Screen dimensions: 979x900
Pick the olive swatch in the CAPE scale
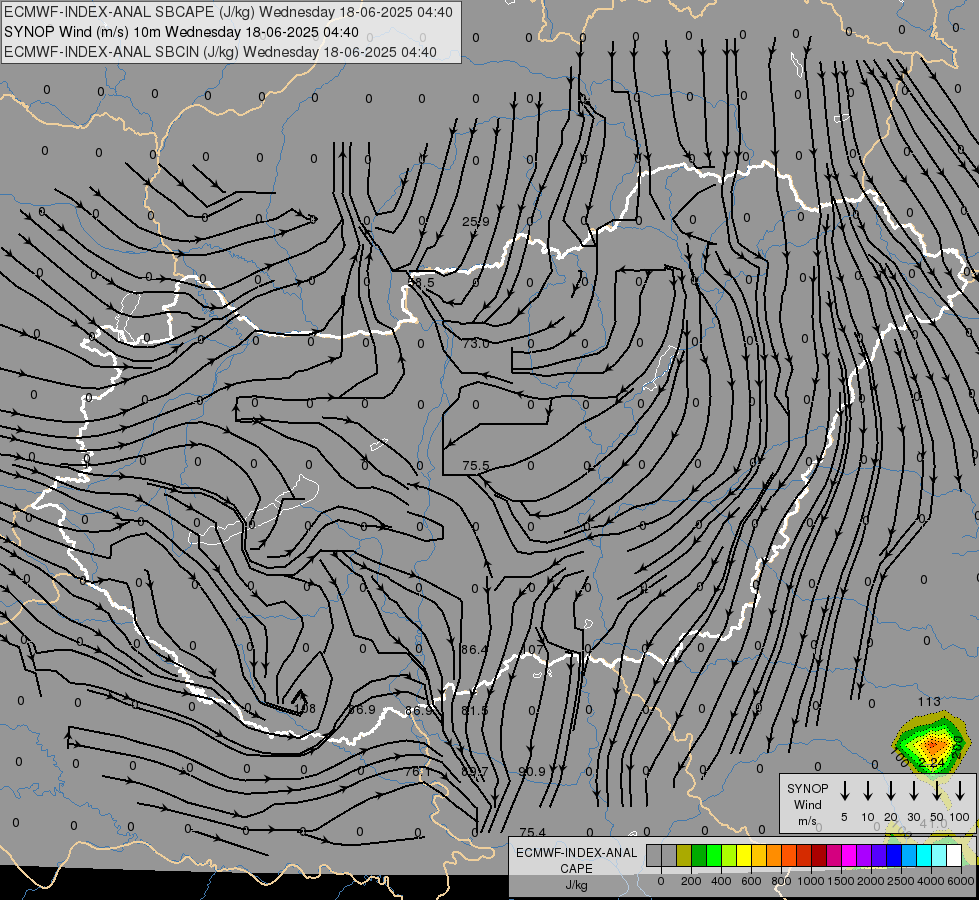tap(684, 855)
